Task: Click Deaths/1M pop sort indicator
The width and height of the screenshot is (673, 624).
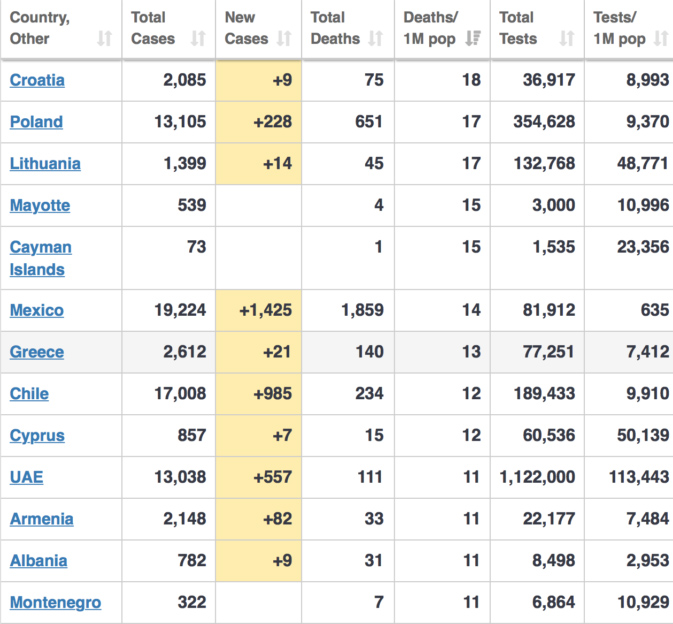Action: click(x=472, y=39)
